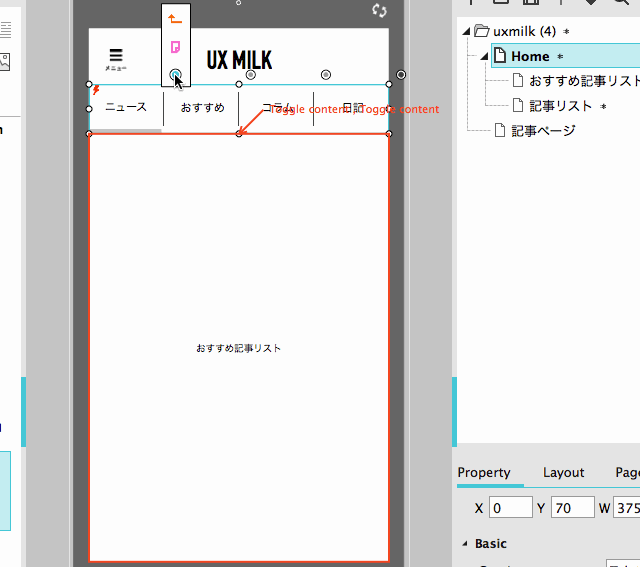Screen dimensions: 640x567
Task: Collapse the uxmilk project tree node
Action: pos(467,31)
